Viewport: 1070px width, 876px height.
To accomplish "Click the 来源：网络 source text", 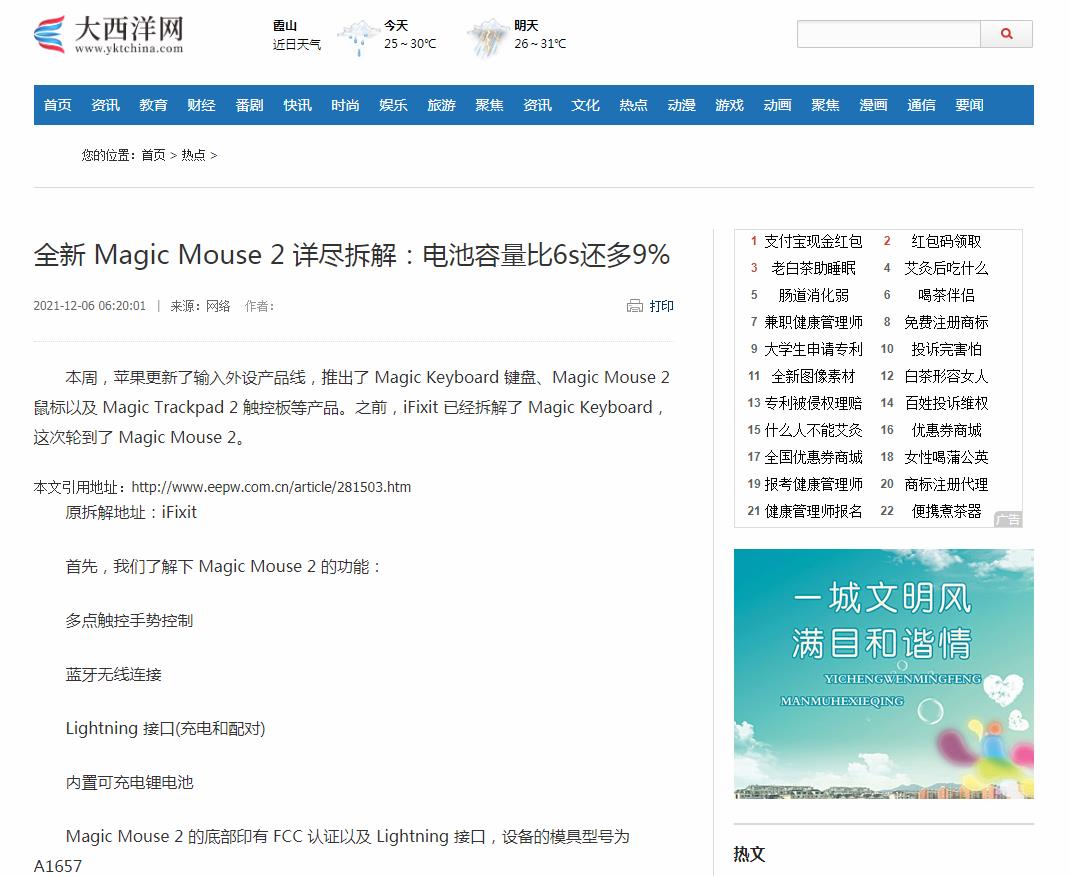I will [x=200, y=306].
